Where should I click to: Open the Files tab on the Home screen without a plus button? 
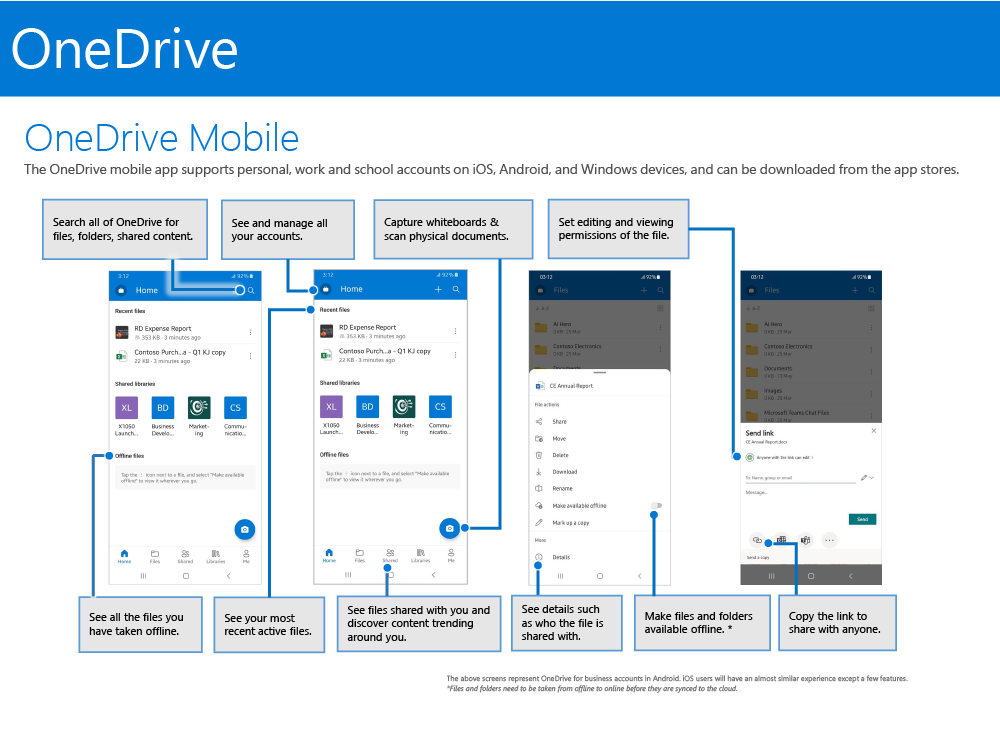point(155,557)
